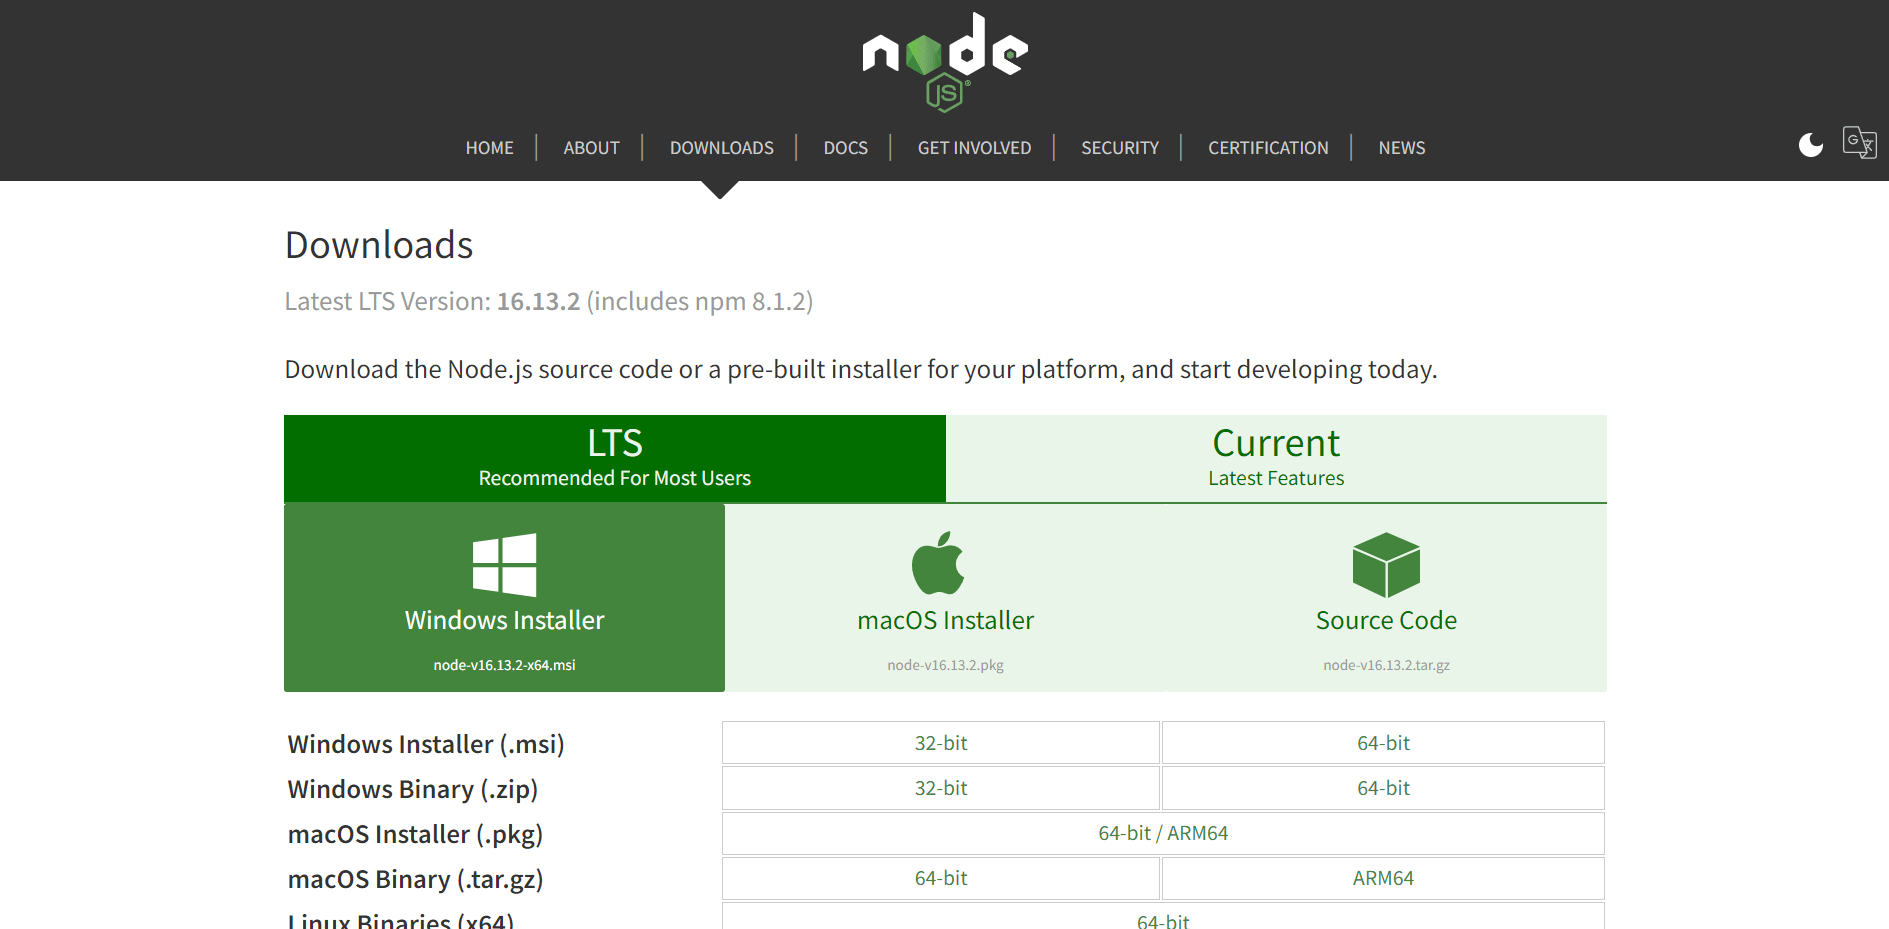Visit the CERTIFICATION page
Screen dimensions: 1889x929
(x=1267, y=148)
